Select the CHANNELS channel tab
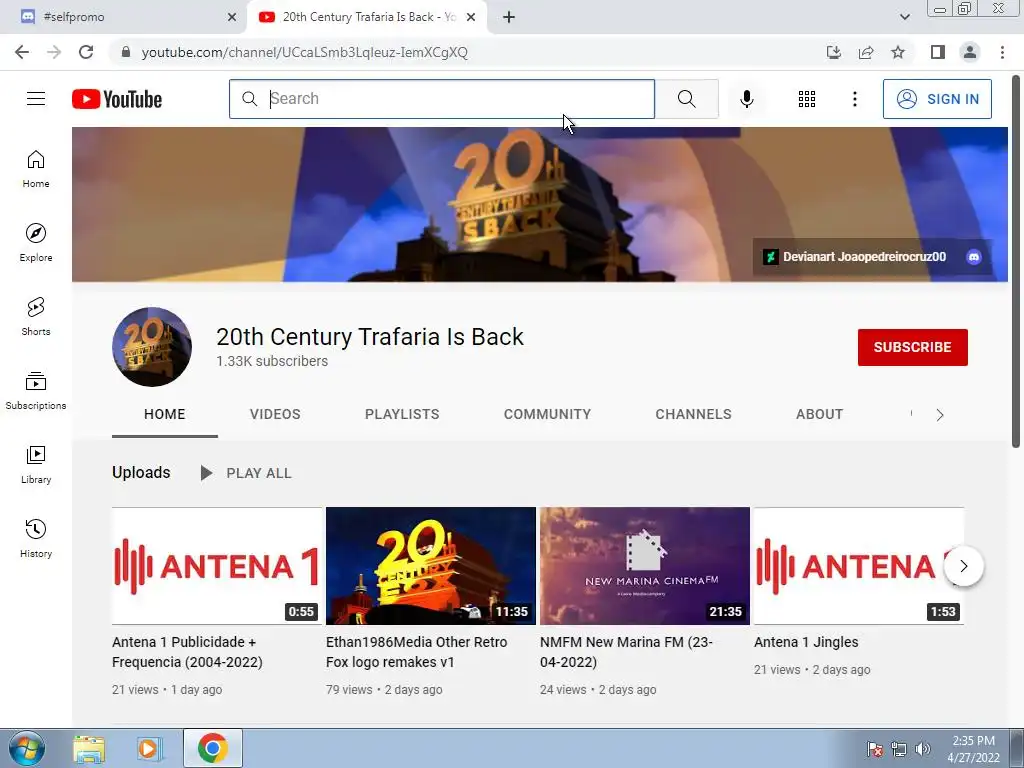Image resolution: width=1024 pixels, height=768 pixels. coord(694,414)
